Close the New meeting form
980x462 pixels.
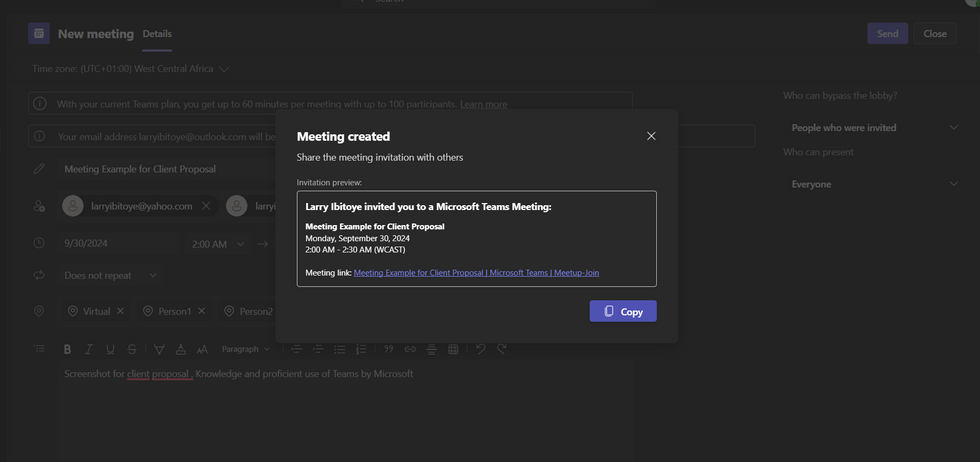(934, 34)
